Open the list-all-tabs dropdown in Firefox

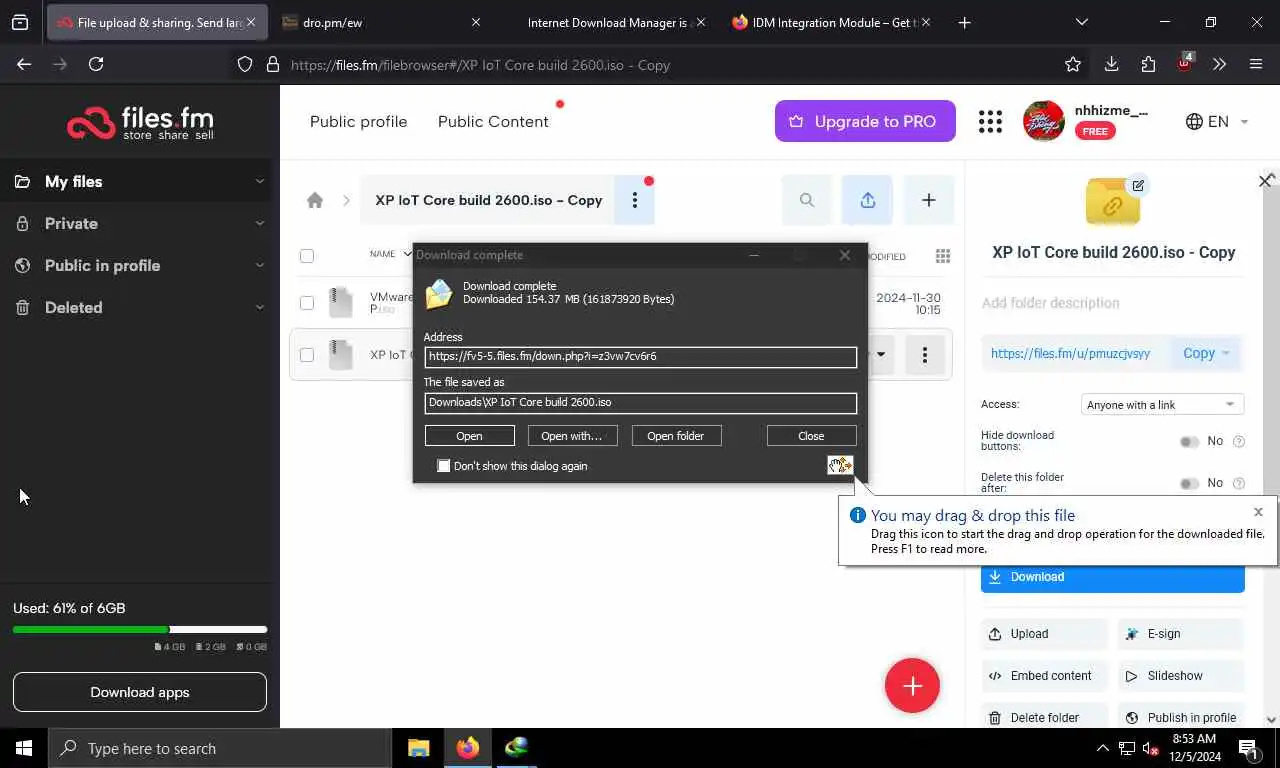click(1081, 22)
